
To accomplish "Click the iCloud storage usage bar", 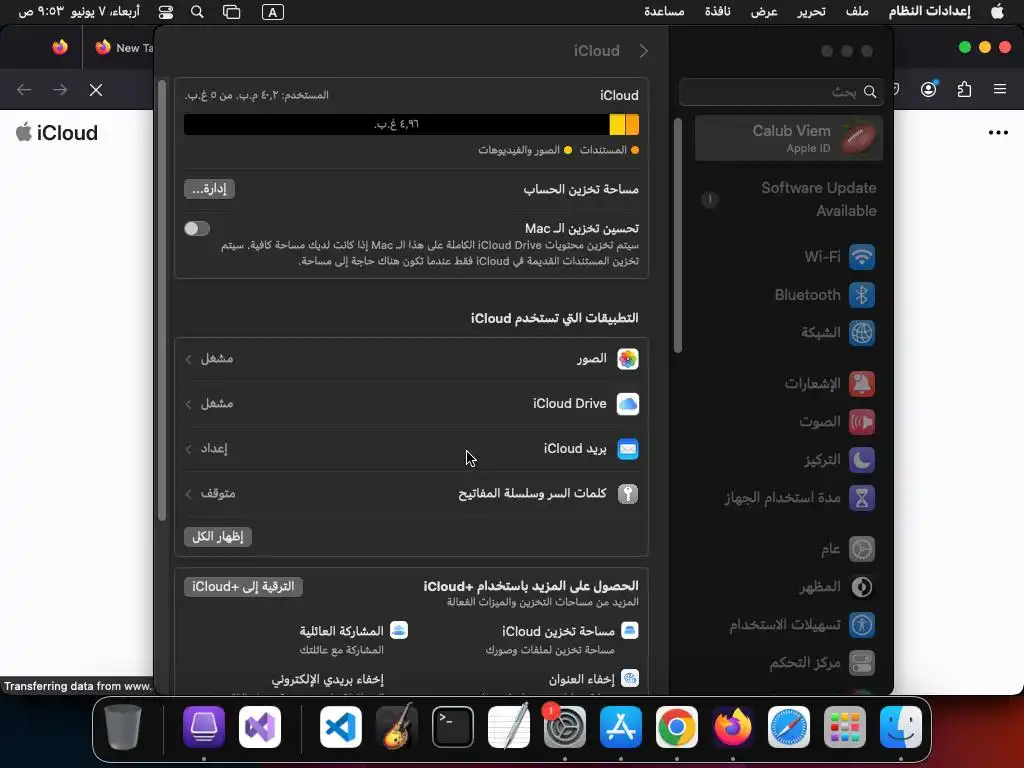I will (411, 124).
